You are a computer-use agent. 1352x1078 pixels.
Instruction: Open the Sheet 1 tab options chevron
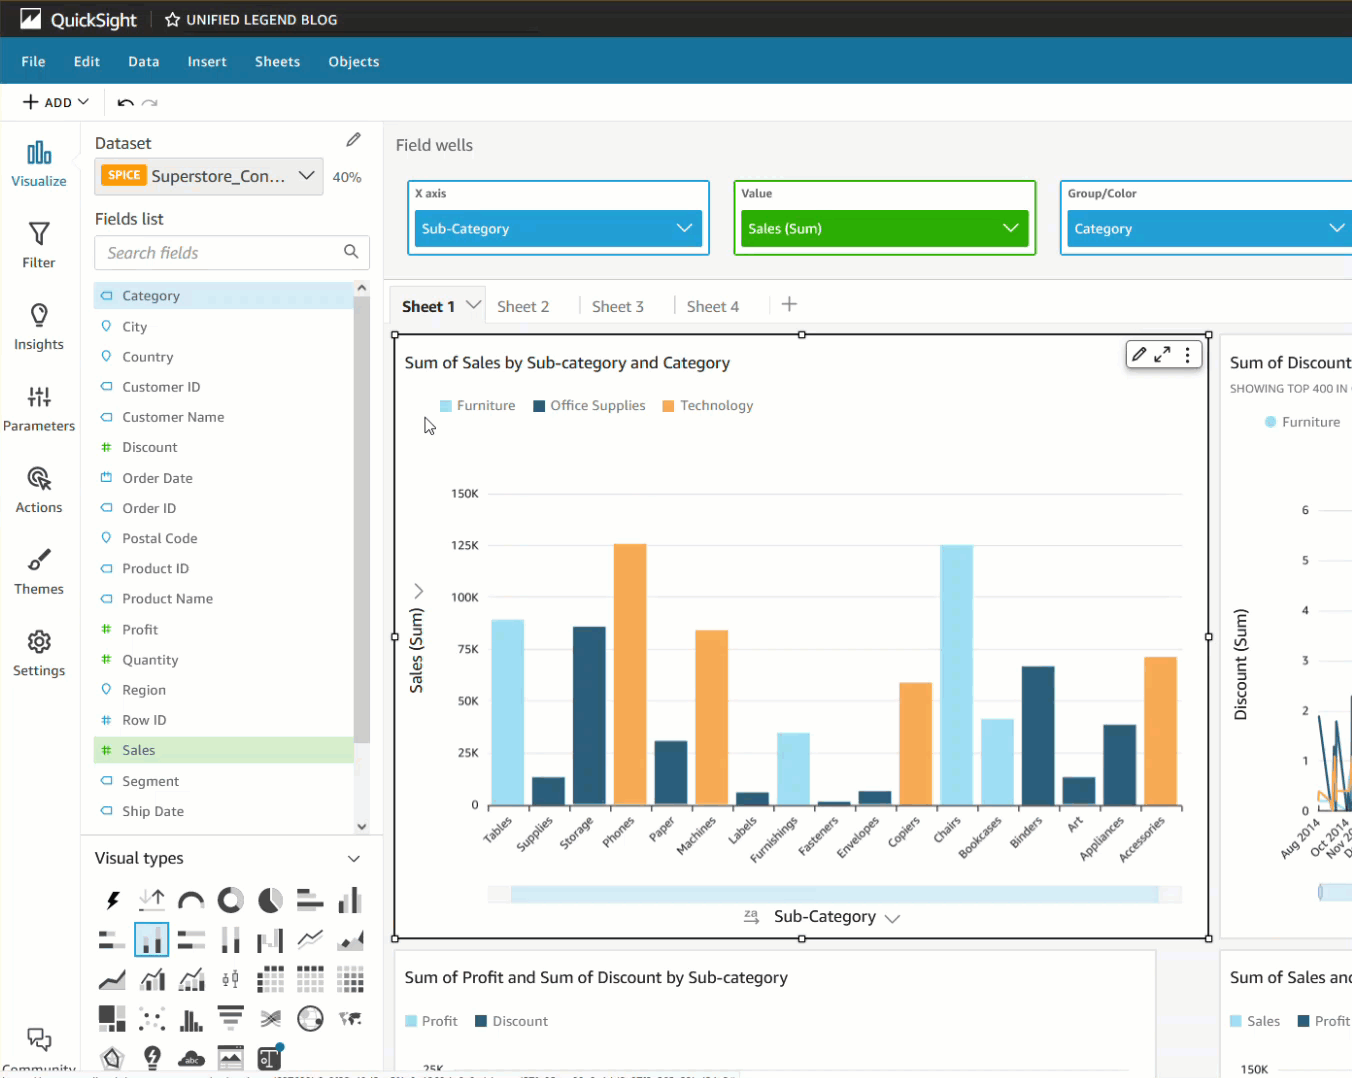473,305
